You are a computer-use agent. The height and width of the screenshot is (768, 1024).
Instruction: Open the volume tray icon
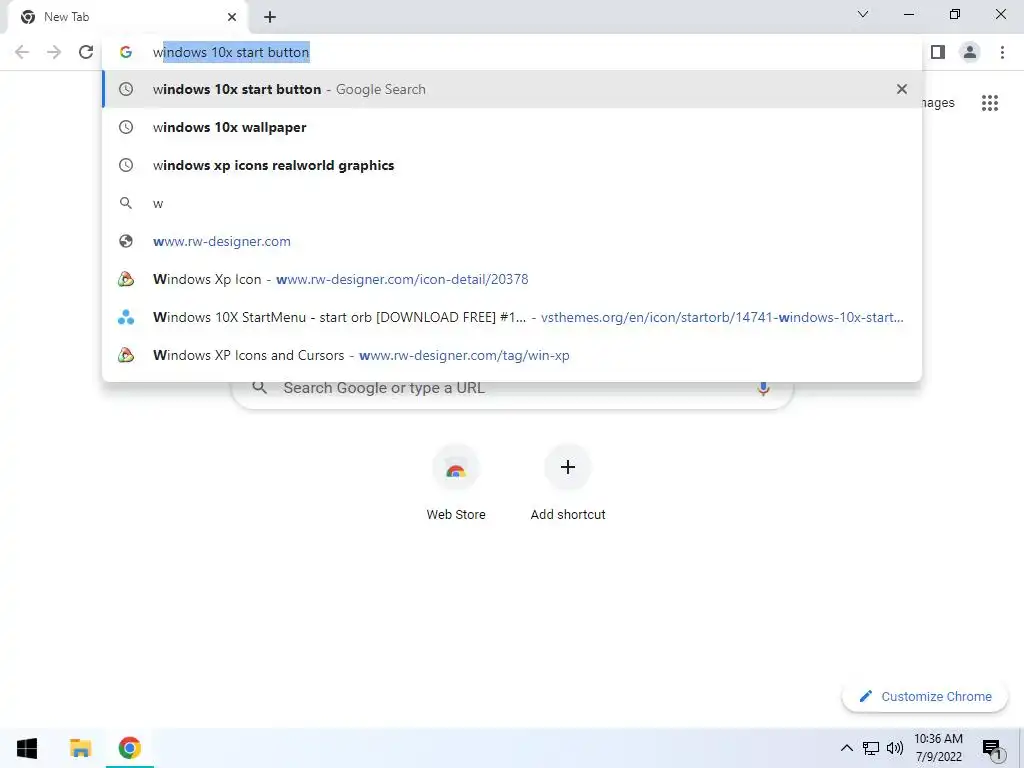pos(895,748)
